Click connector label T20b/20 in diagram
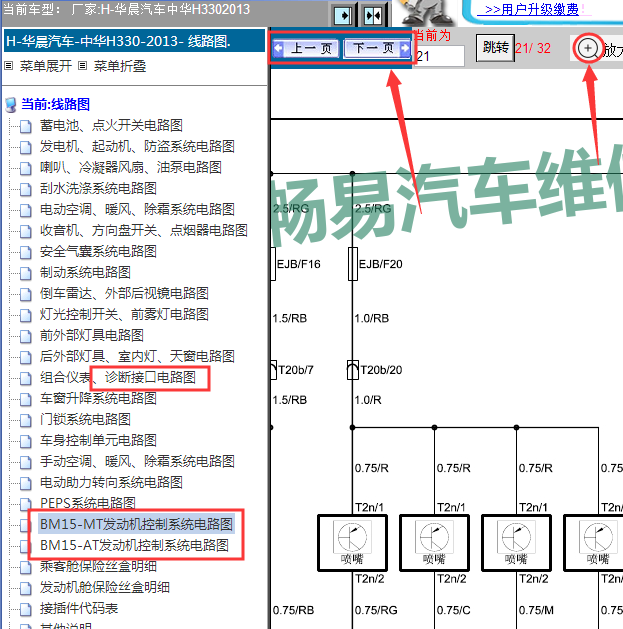623x629 pixels. pos(381,370)
